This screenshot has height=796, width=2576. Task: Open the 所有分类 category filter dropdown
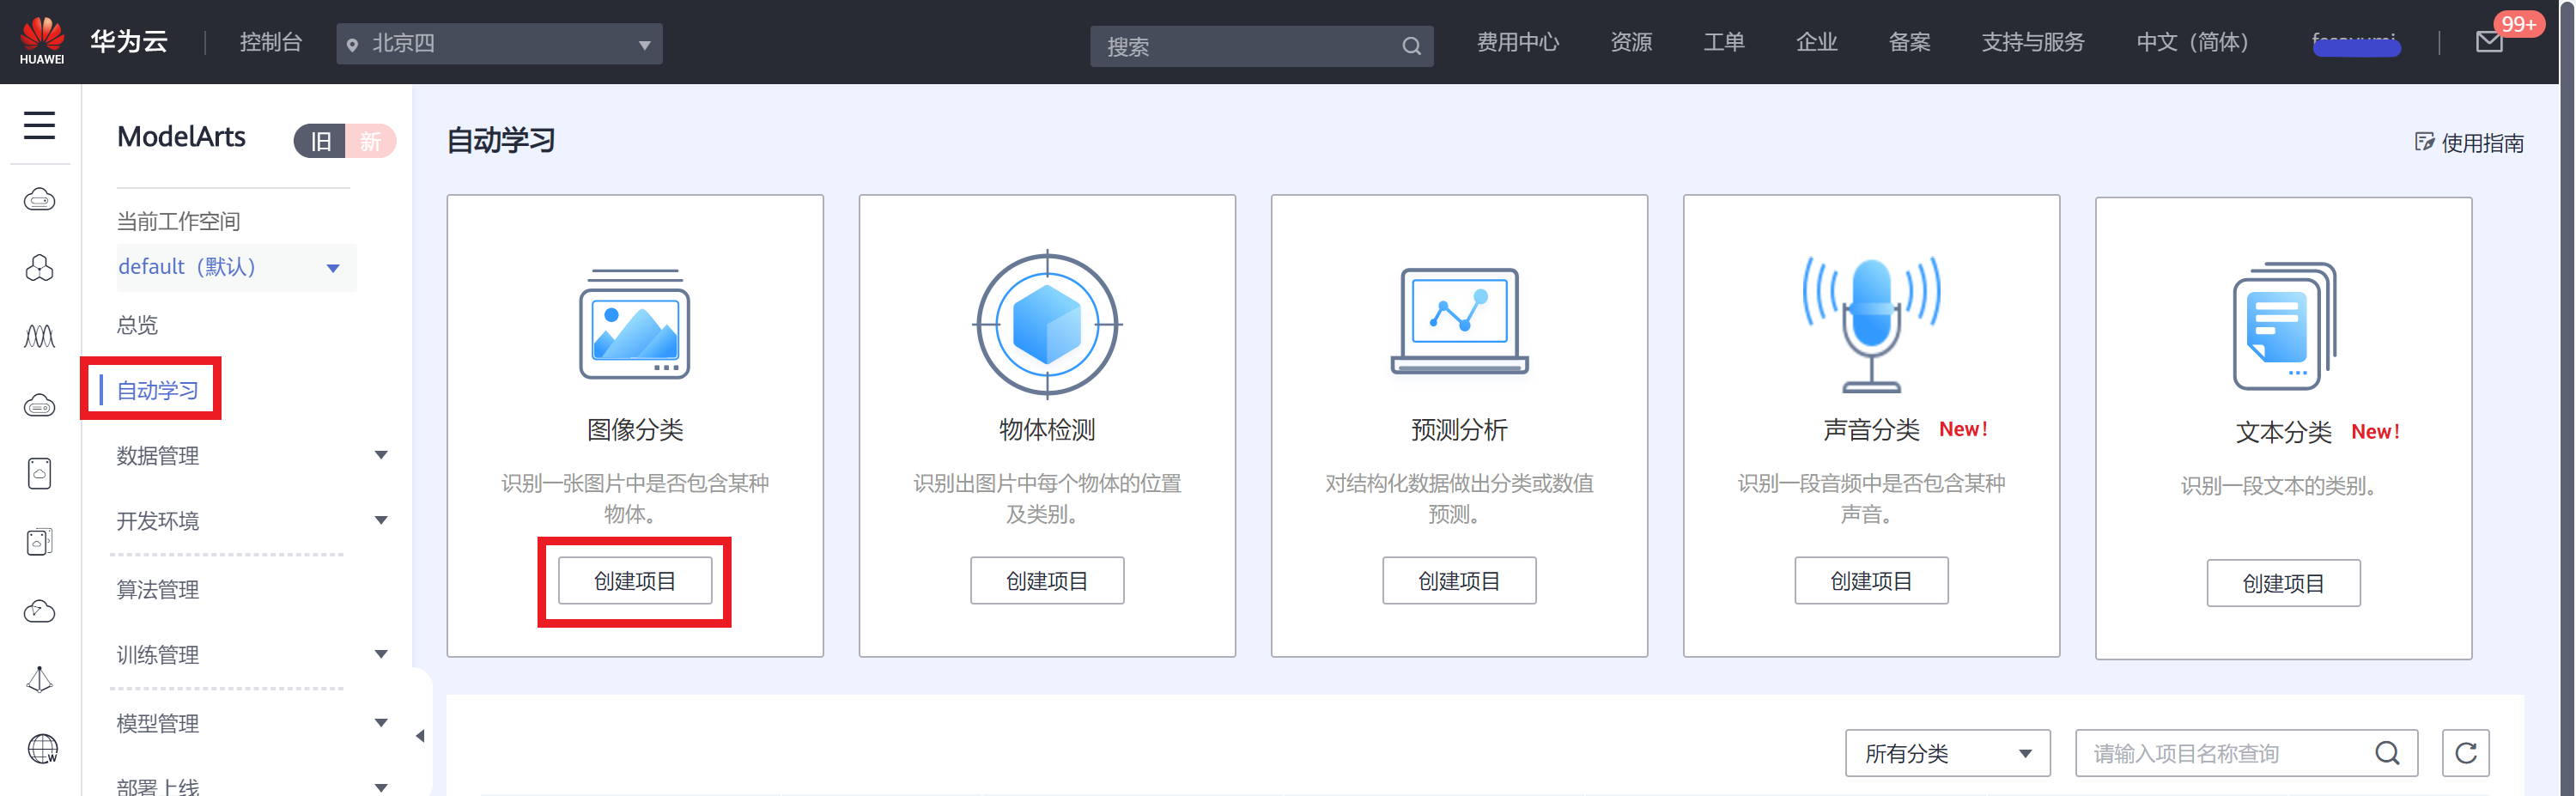pyautogui.click(x=1946, y=753)
